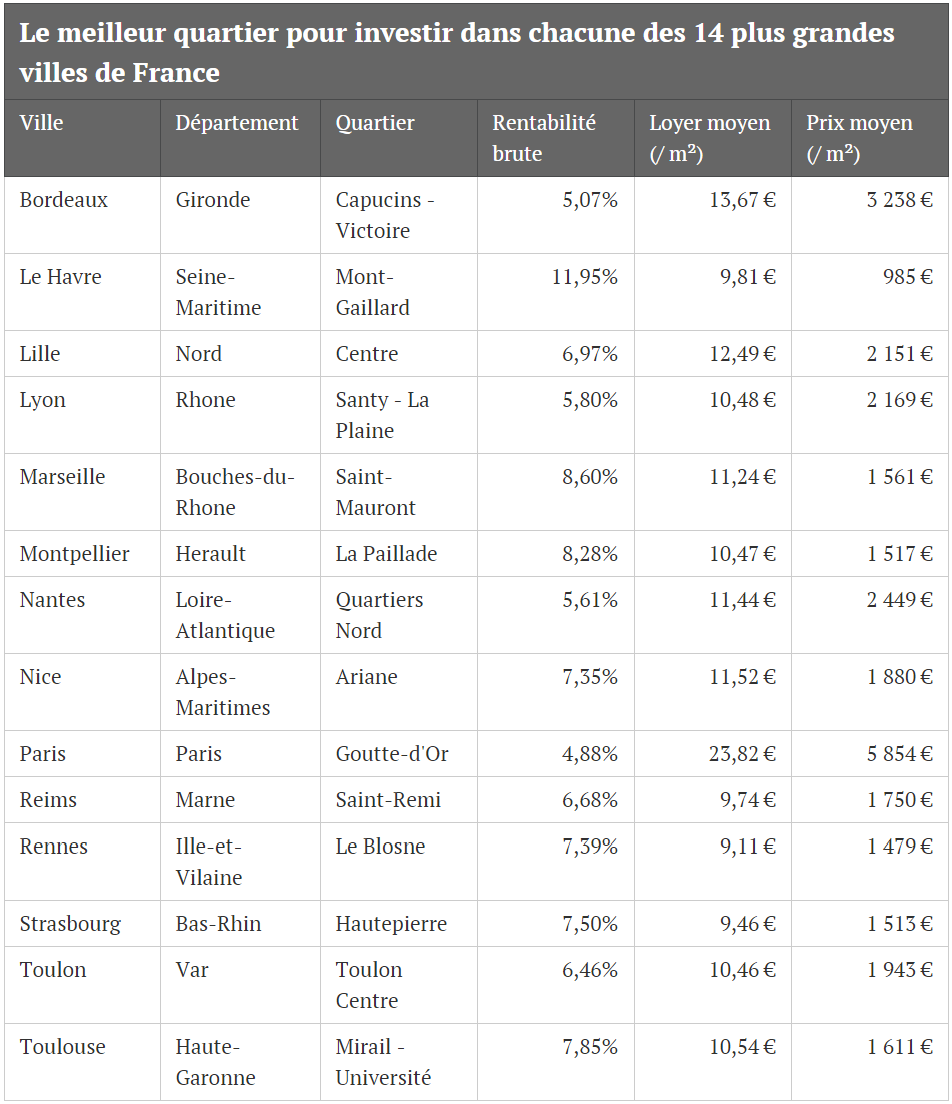Select the Strasbourg city cell

pos(70,924)
